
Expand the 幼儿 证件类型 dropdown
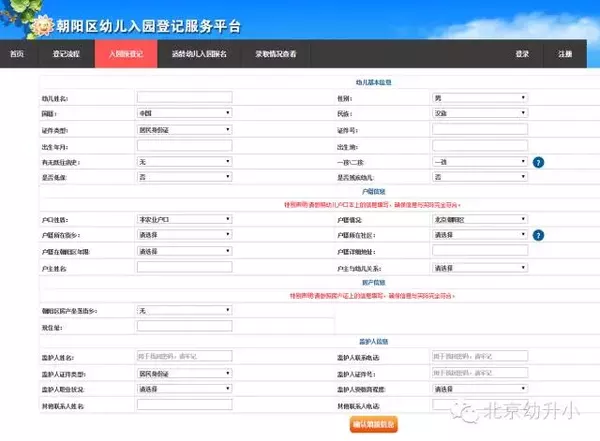184,129
